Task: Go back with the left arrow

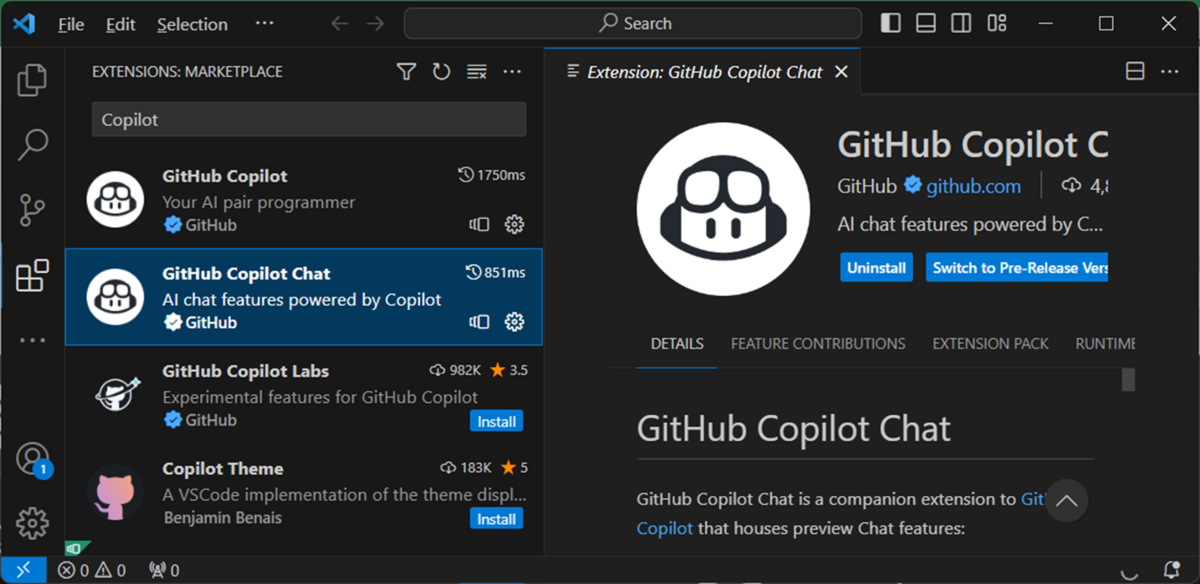Action: point(340,23)
